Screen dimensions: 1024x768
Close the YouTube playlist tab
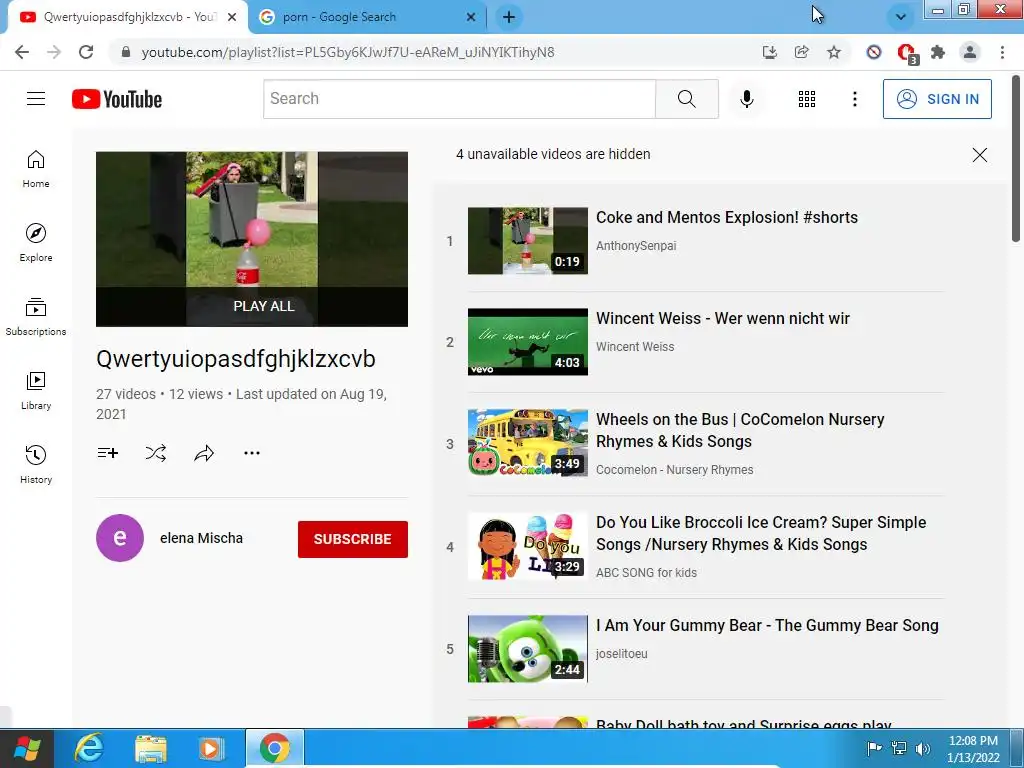[x=232, y=17]
